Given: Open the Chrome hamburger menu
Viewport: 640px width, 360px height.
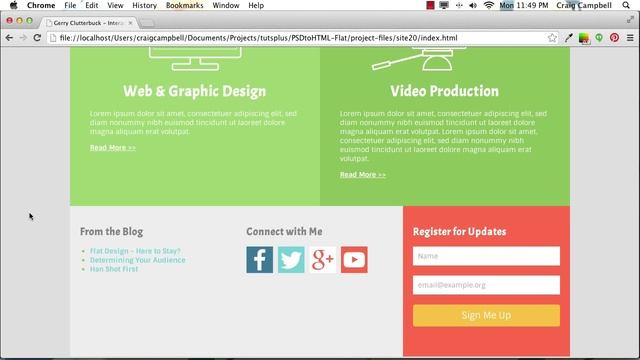Looking at the screenshot, I should click(x=630, y=38).
